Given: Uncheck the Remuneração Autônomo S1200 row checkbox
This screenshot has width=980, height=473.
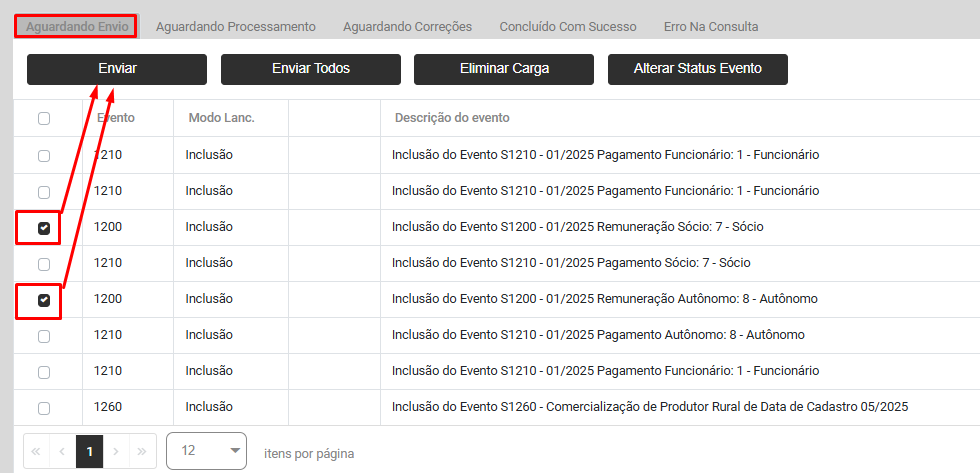Looking at the screenshot, I should pos(44,300).
